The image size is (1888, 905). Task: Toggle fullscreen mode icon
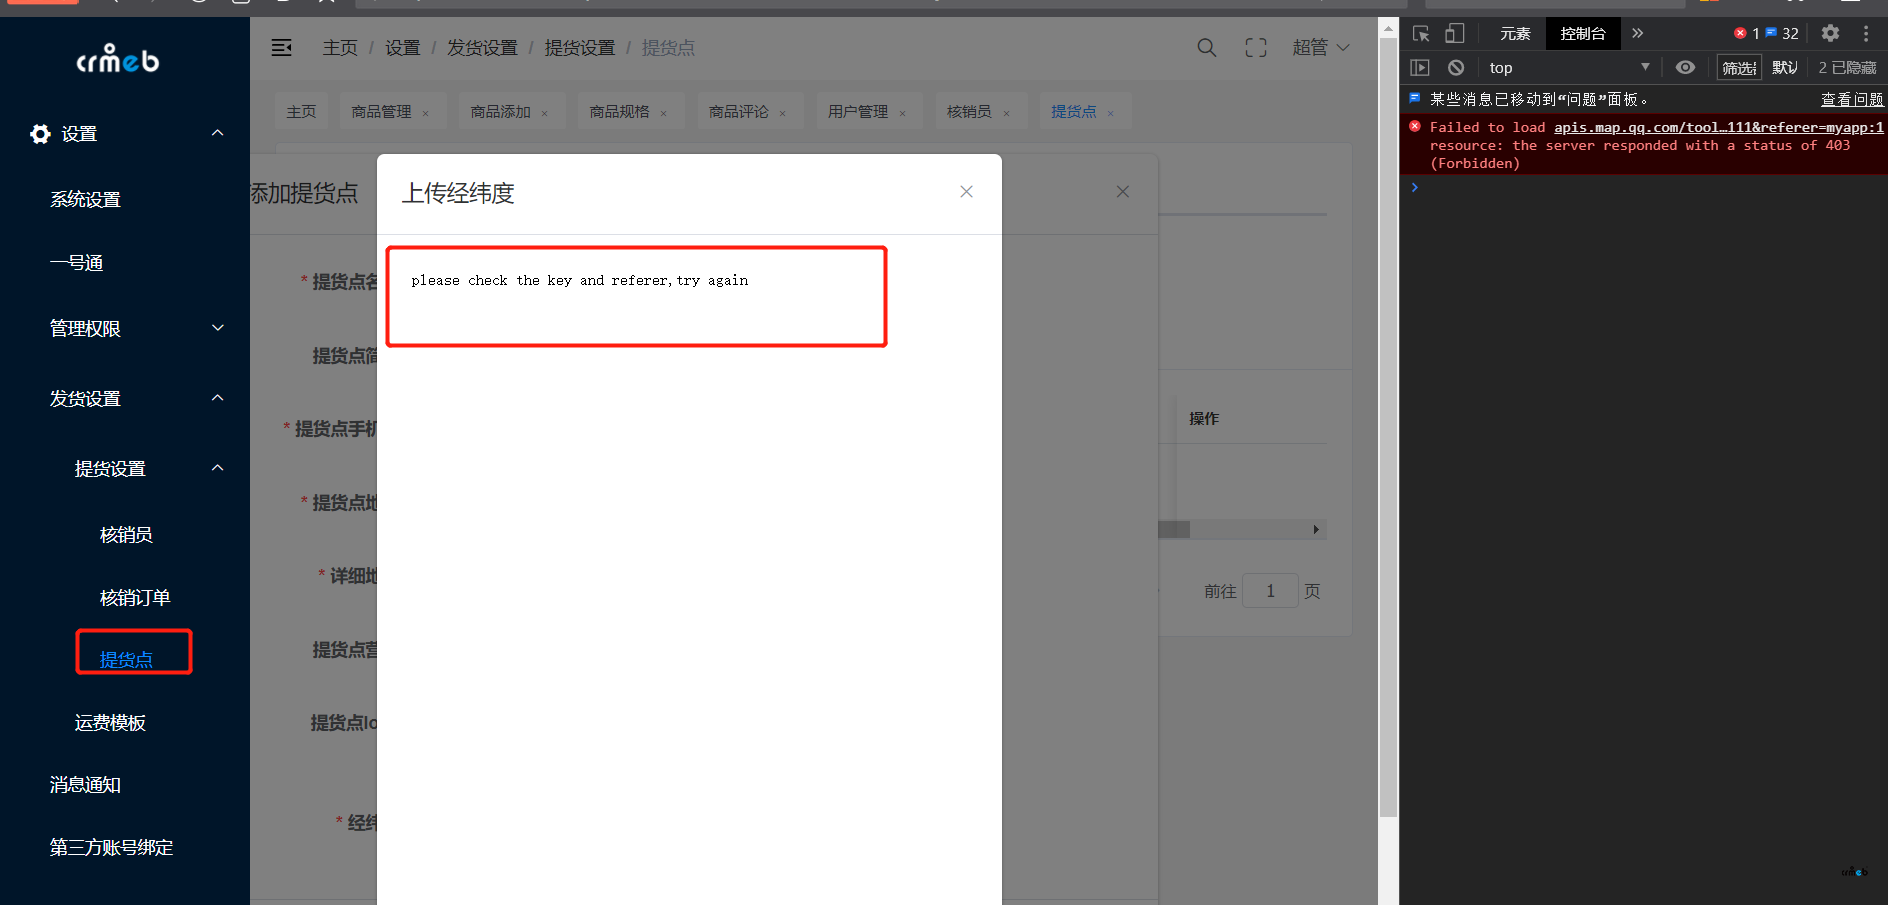1256,48
